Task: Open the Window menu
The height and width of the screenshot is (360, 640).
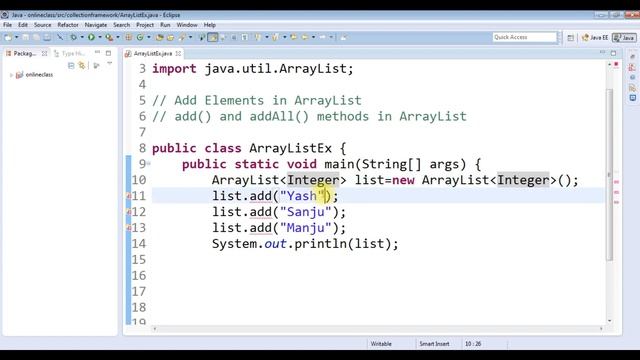Action: click(187, 25)
